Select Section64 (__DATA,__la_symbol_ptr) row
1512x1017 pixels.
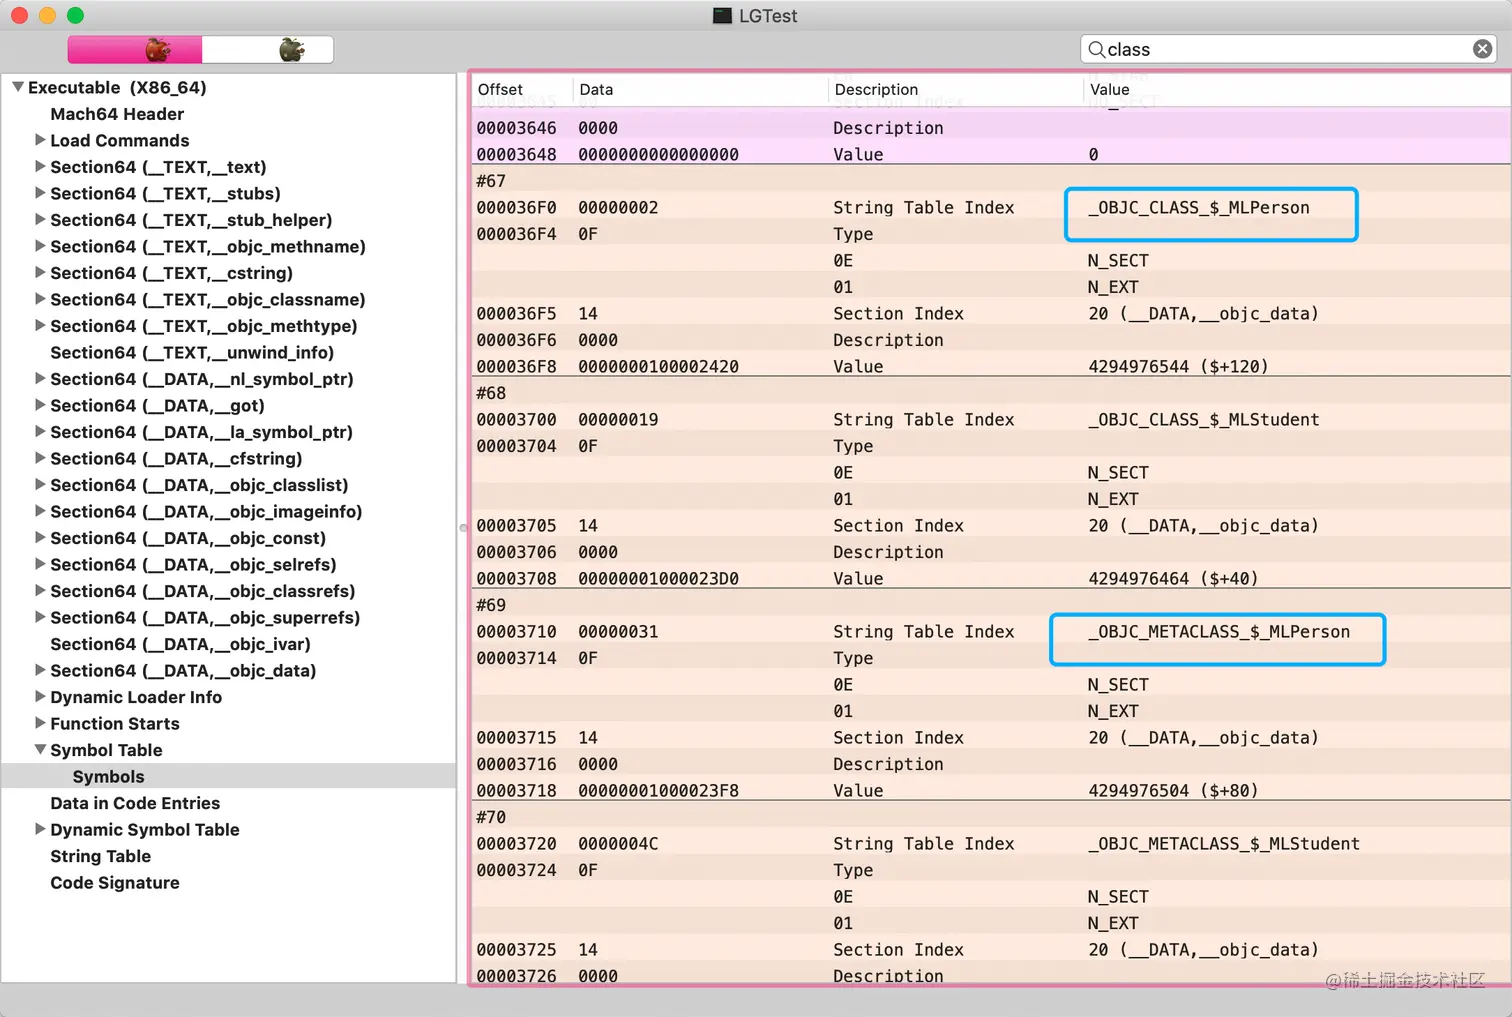tap(201, 432)
